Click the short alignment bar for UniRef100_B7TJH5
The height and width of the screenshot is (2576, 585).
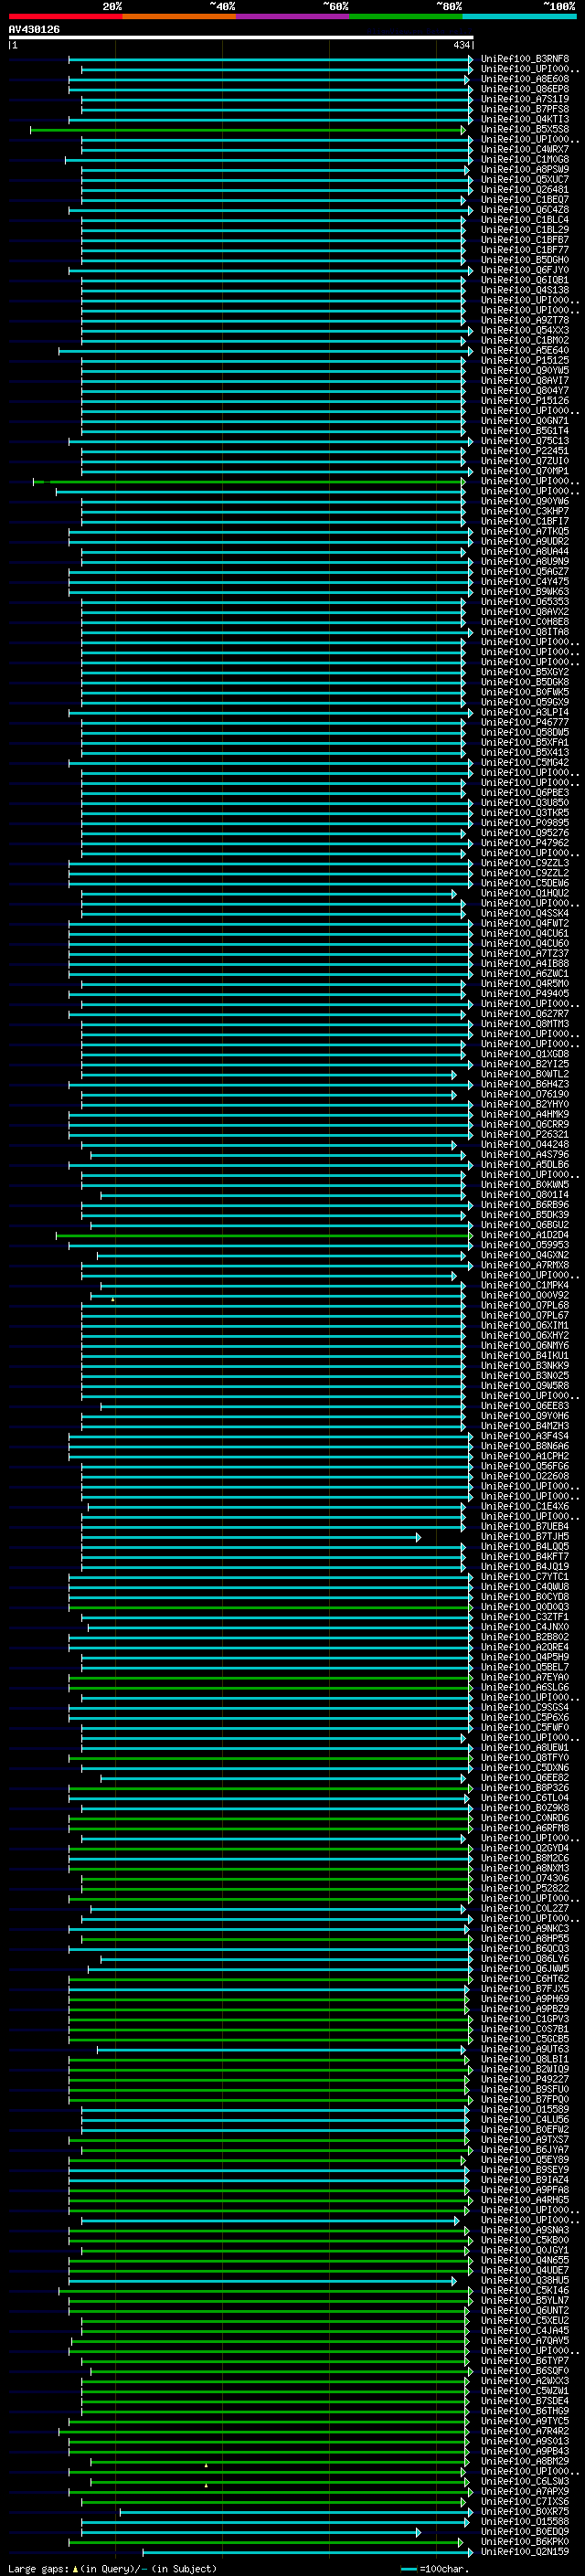pos(251,1537)
